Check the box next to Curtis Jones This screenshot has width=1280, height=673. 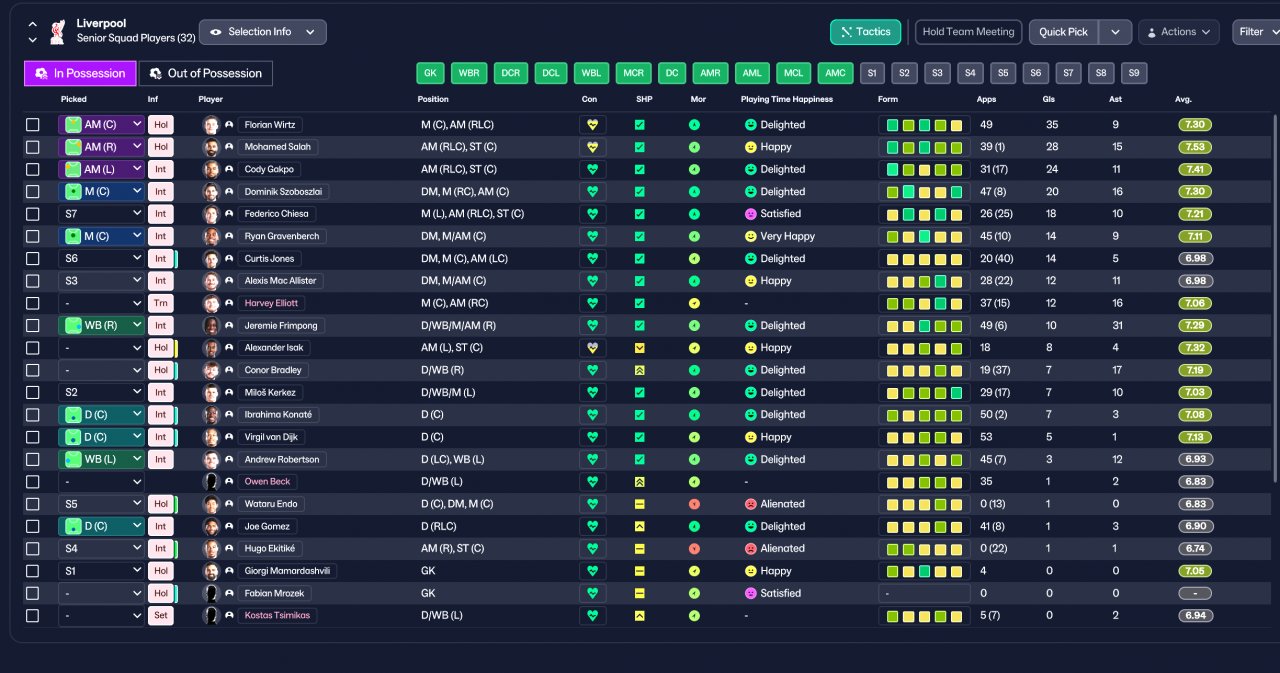[x=33, y=258]
